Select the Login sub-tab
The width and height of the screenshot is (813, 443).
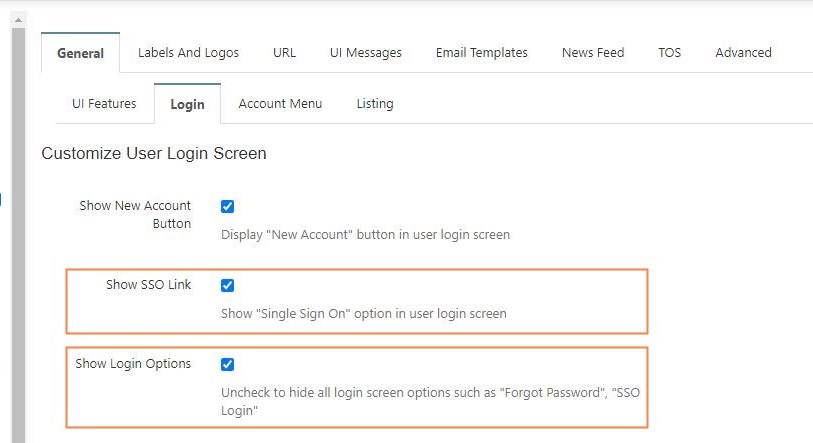[187, 104]
